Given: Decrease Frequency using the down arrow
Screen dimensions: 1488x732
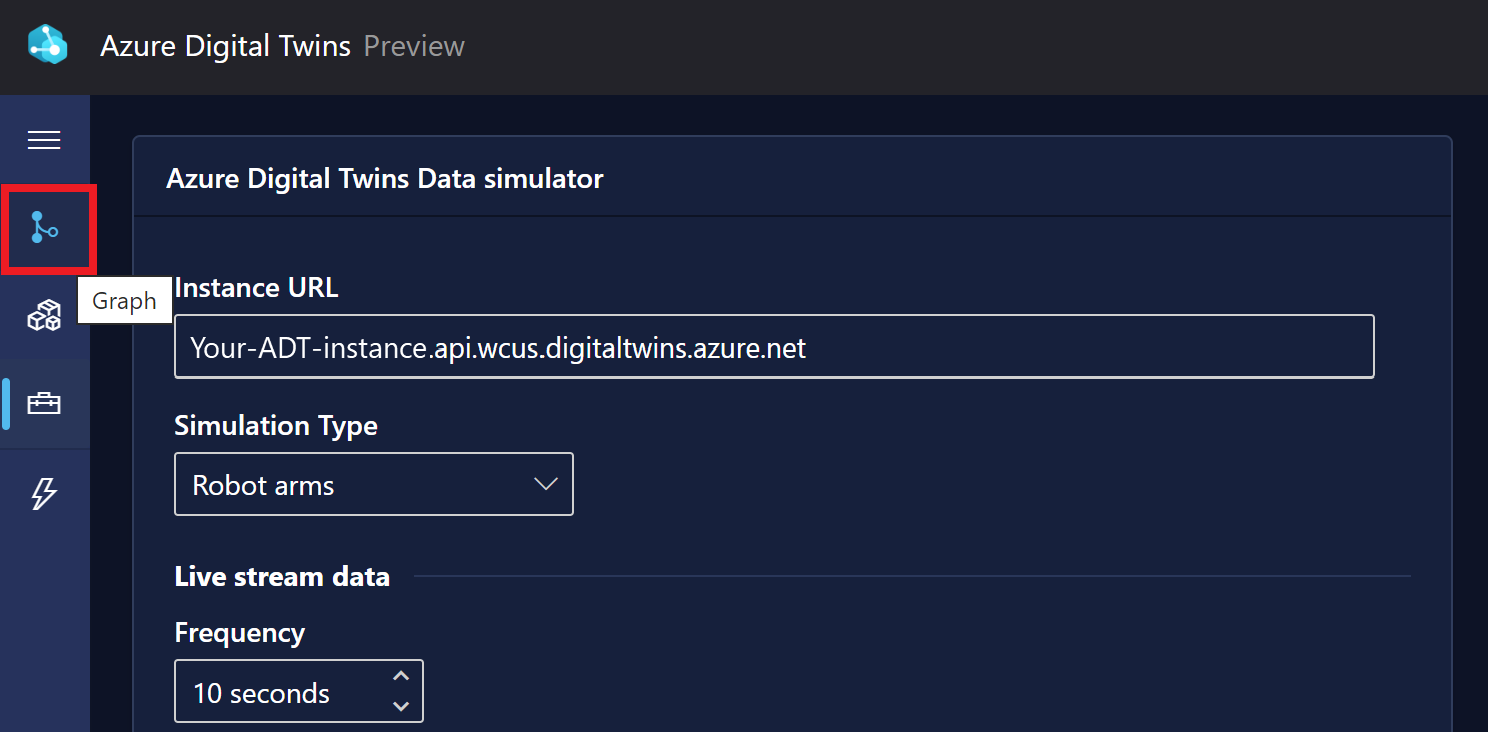Looking at the screenshot, I should tap(400, 707).
